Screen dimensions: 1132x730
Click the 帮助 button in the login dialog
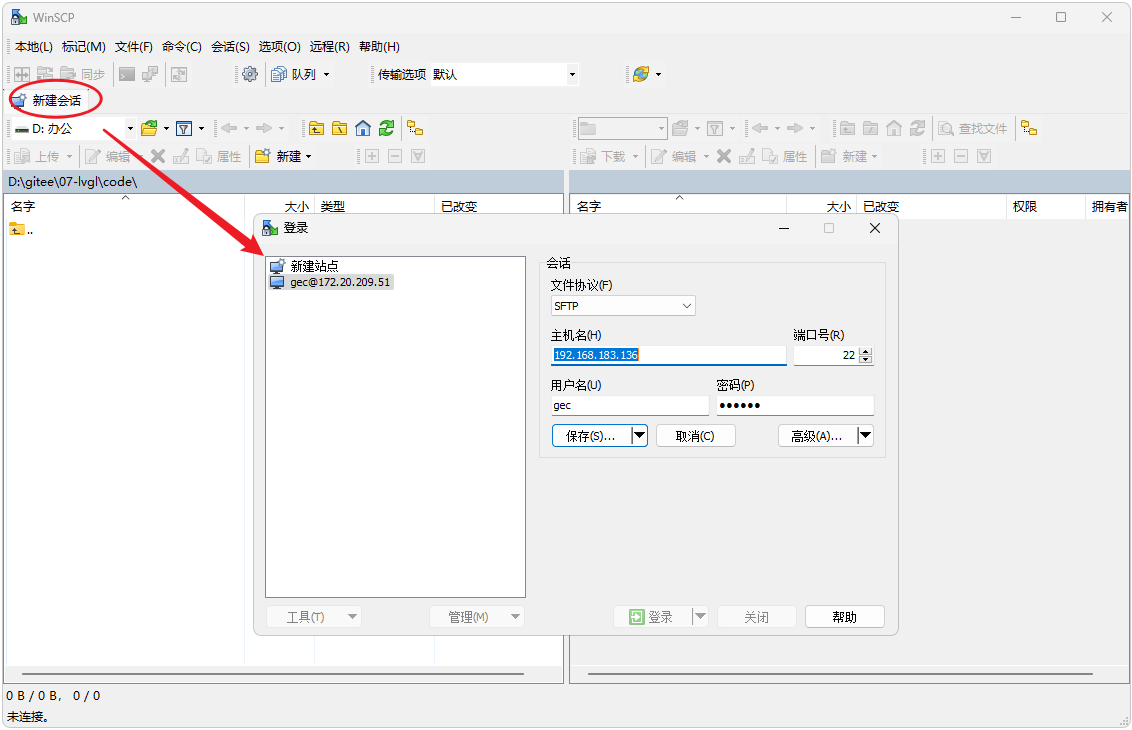[x=844, y=617]
